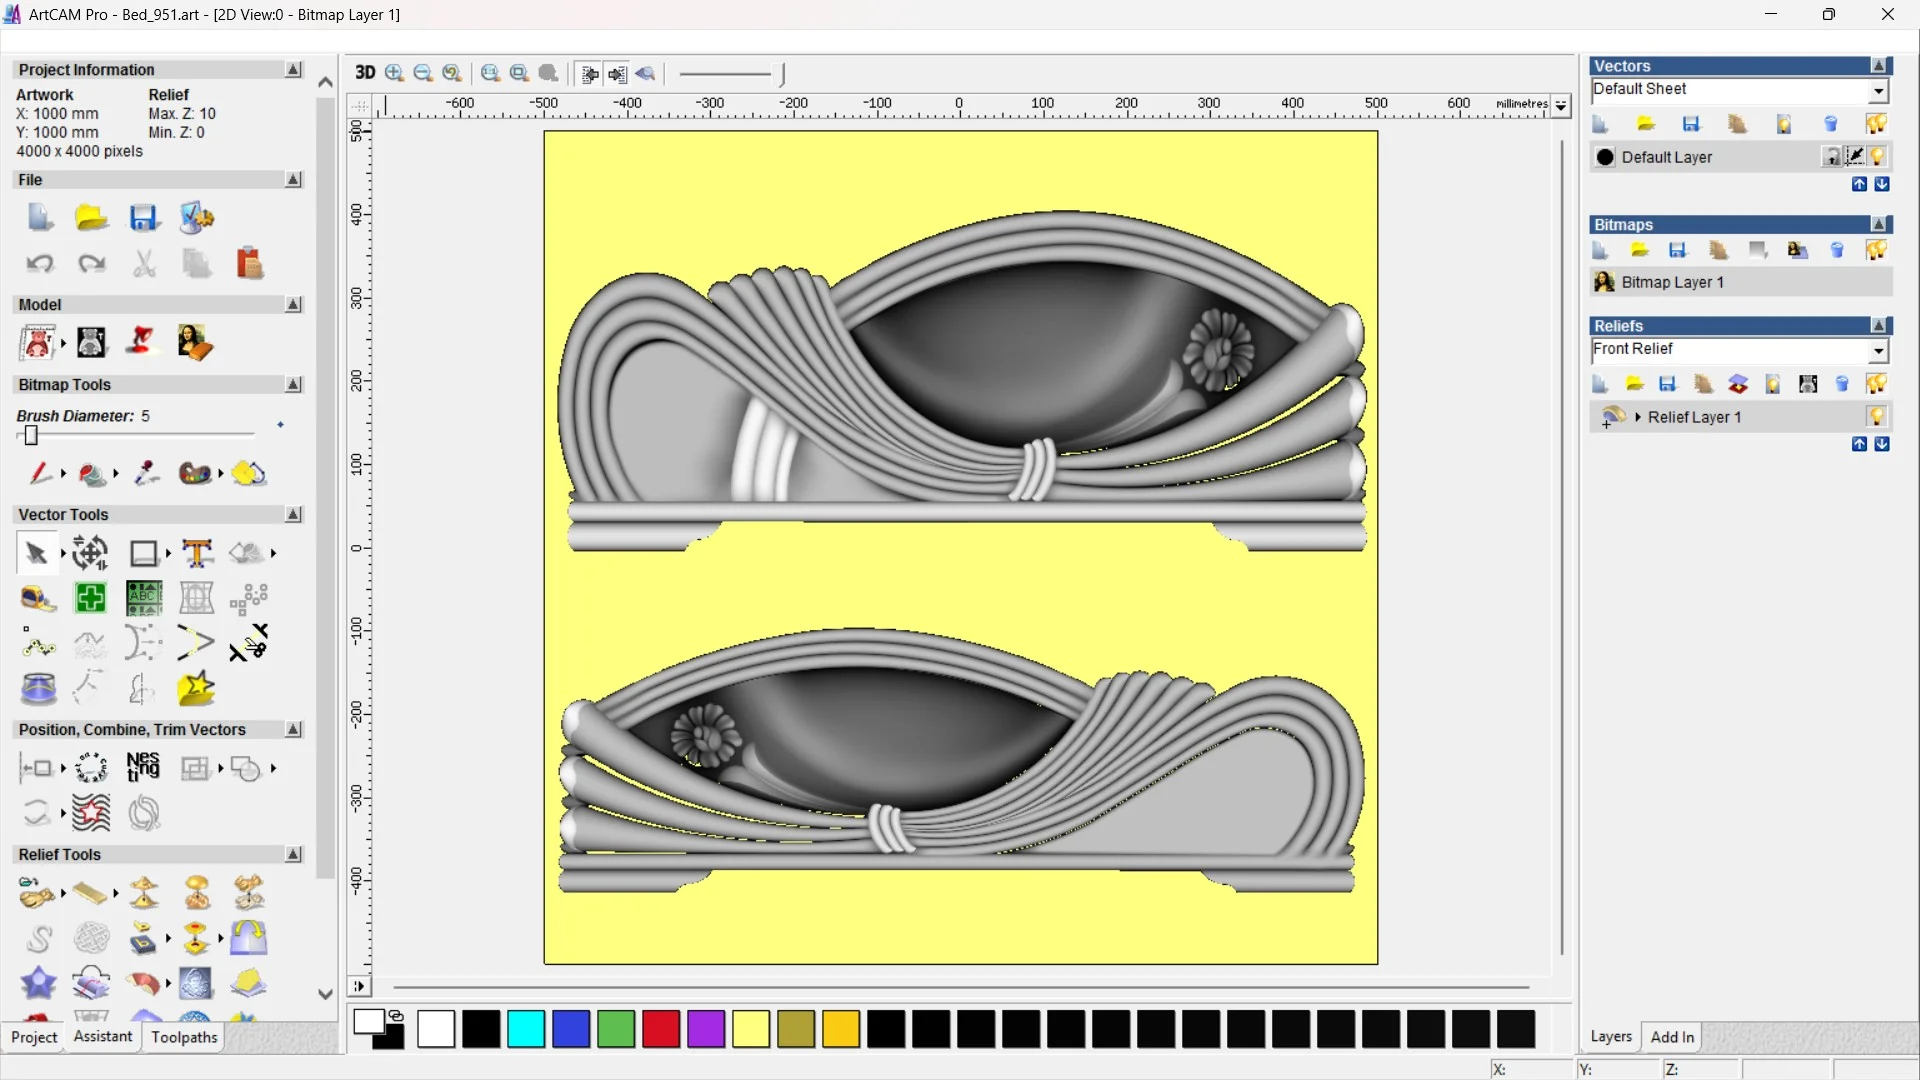Expand the Relief Layer 1 arrow
1920x1080 pixels.
1638,417
